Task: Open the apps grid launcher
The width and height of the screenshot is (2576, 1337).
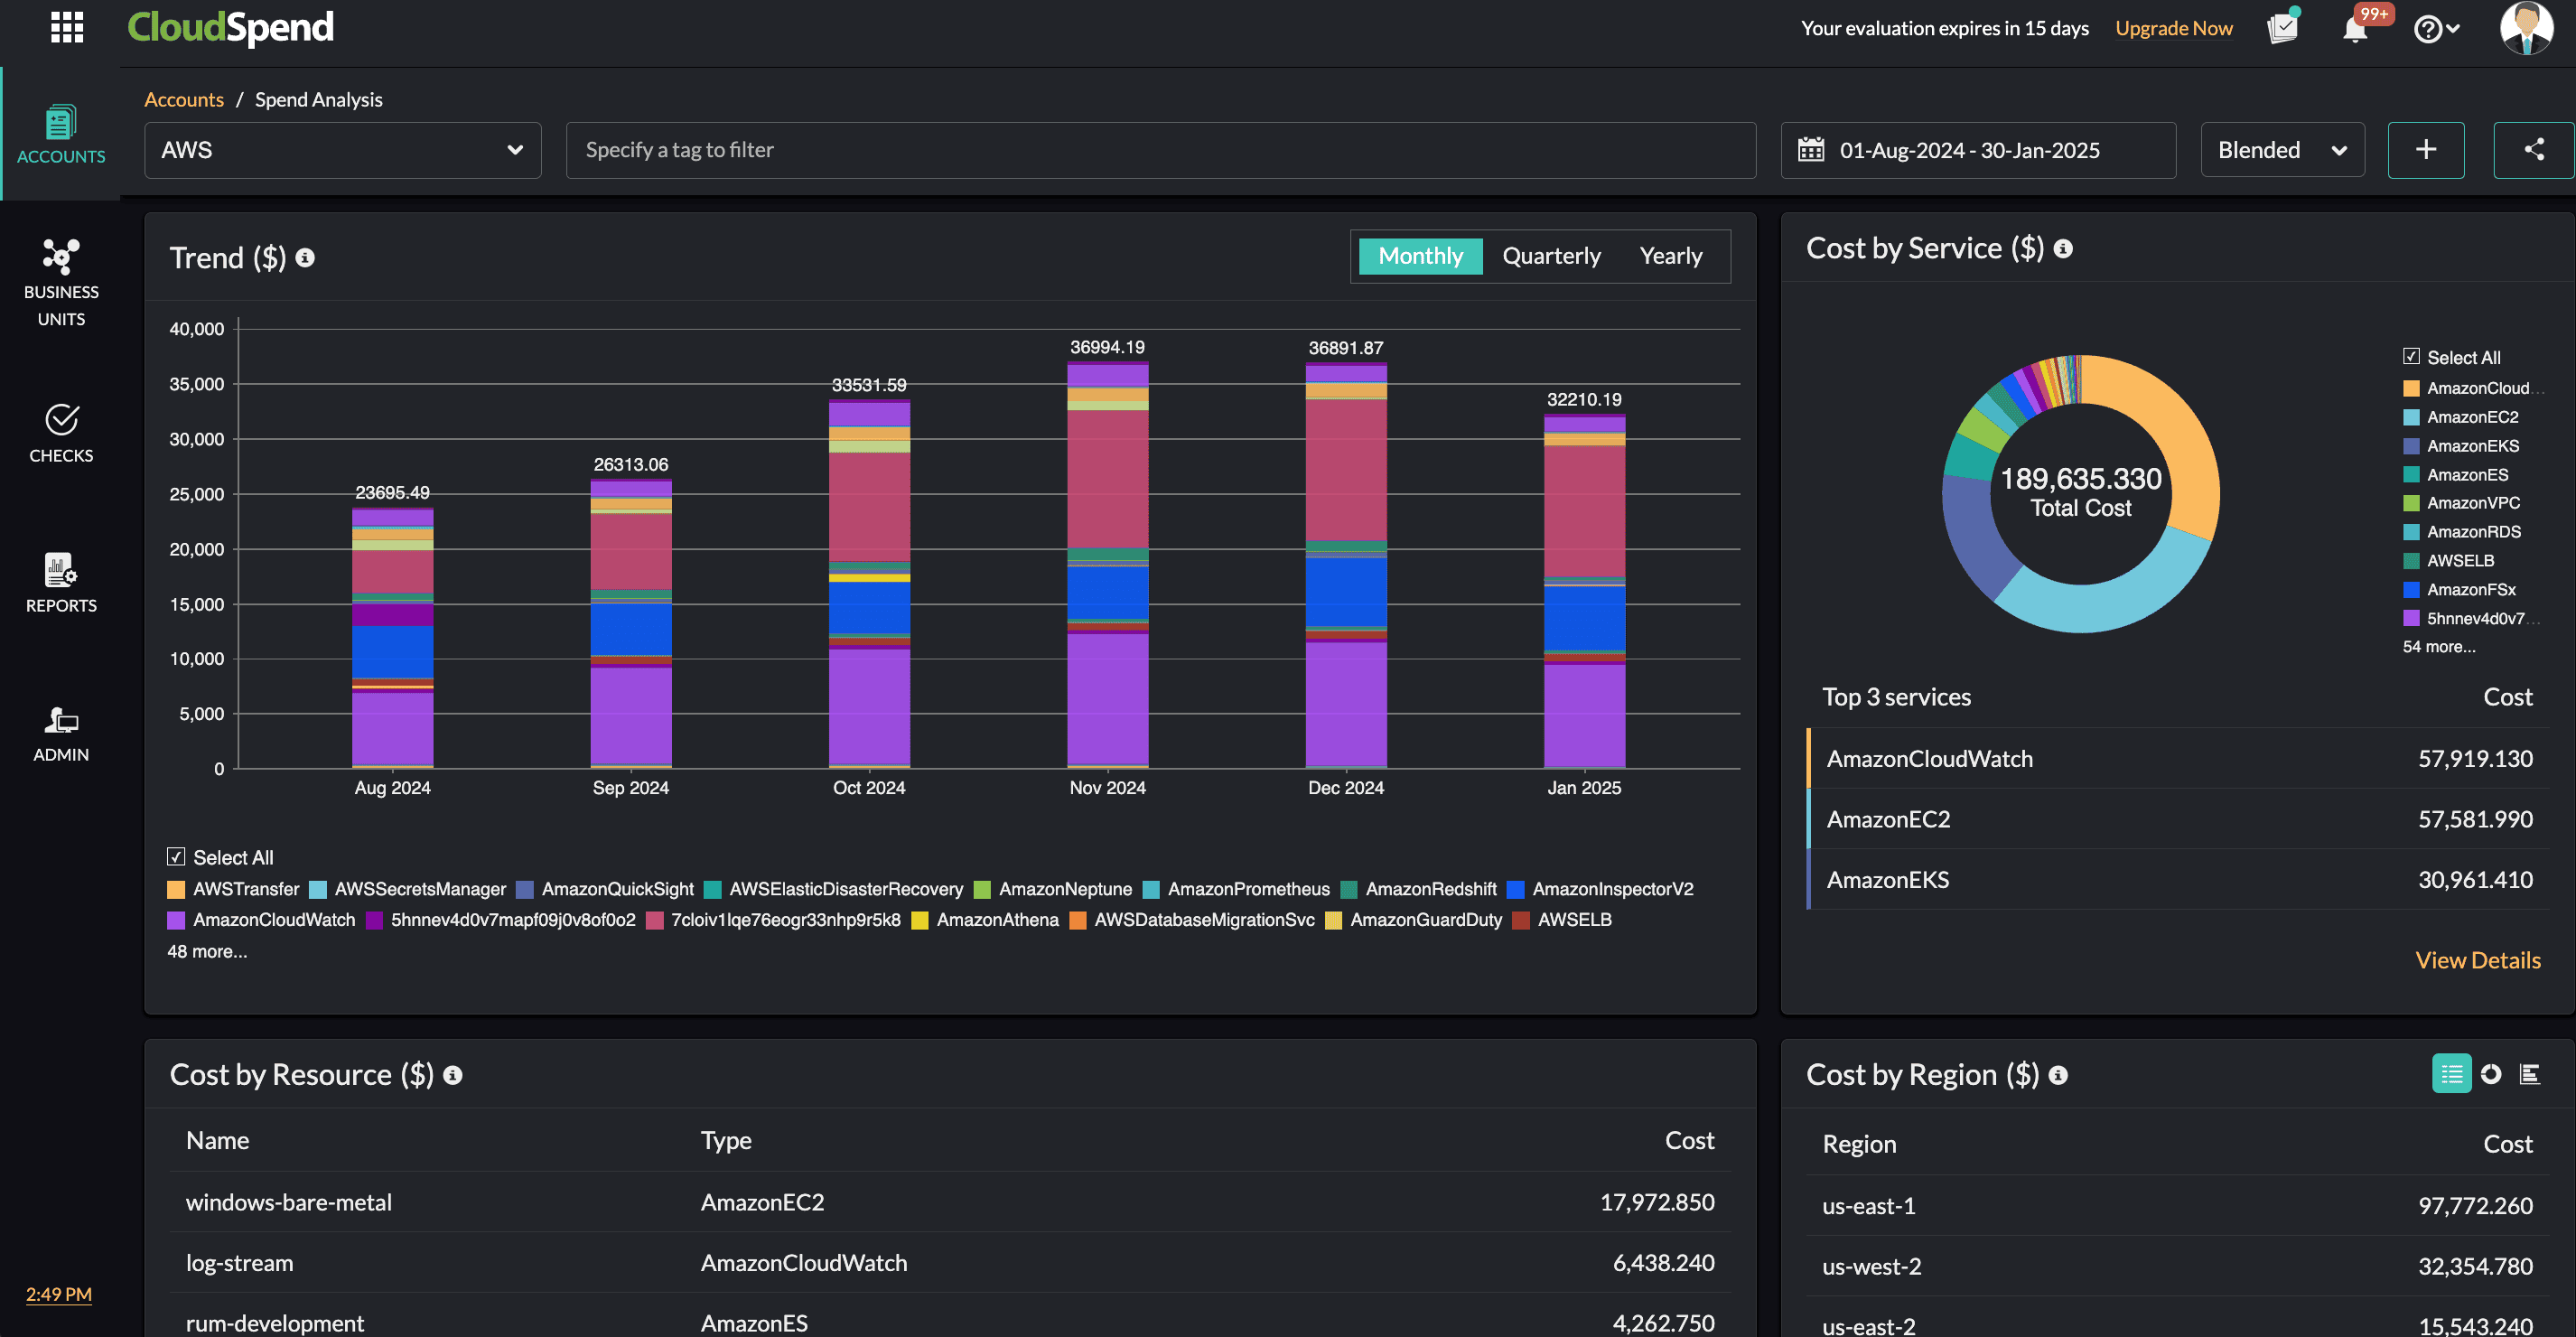Action: [x=66, y=27]
